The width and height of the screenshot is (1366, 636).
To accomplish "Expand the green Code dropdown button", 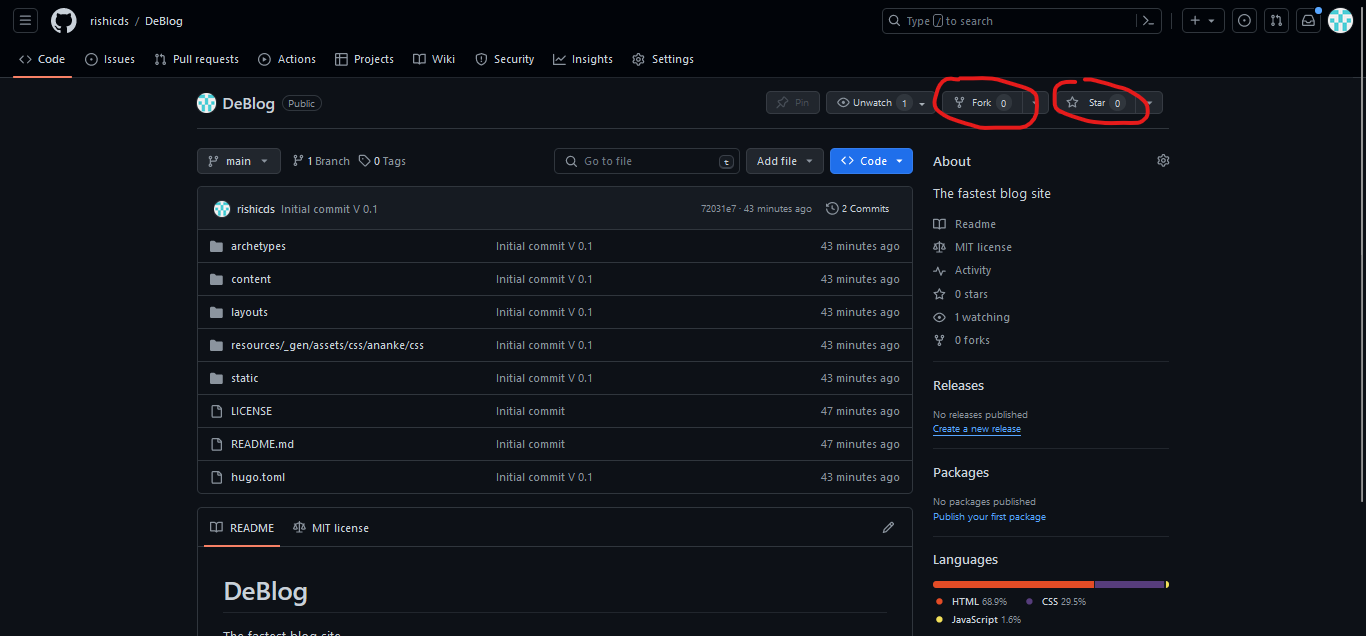I will 871,161.
